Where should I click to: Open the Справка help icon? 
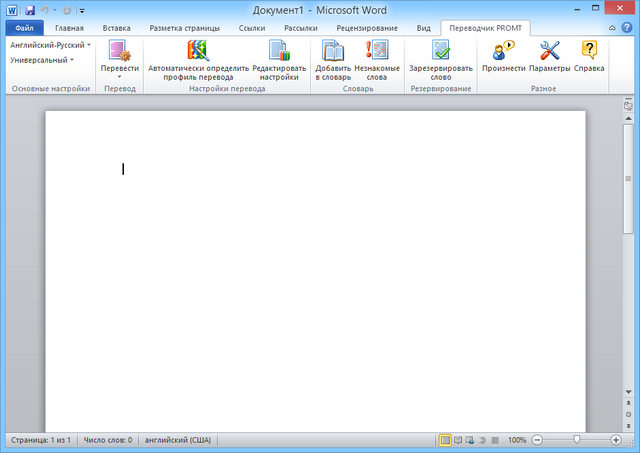coord(589,52)
